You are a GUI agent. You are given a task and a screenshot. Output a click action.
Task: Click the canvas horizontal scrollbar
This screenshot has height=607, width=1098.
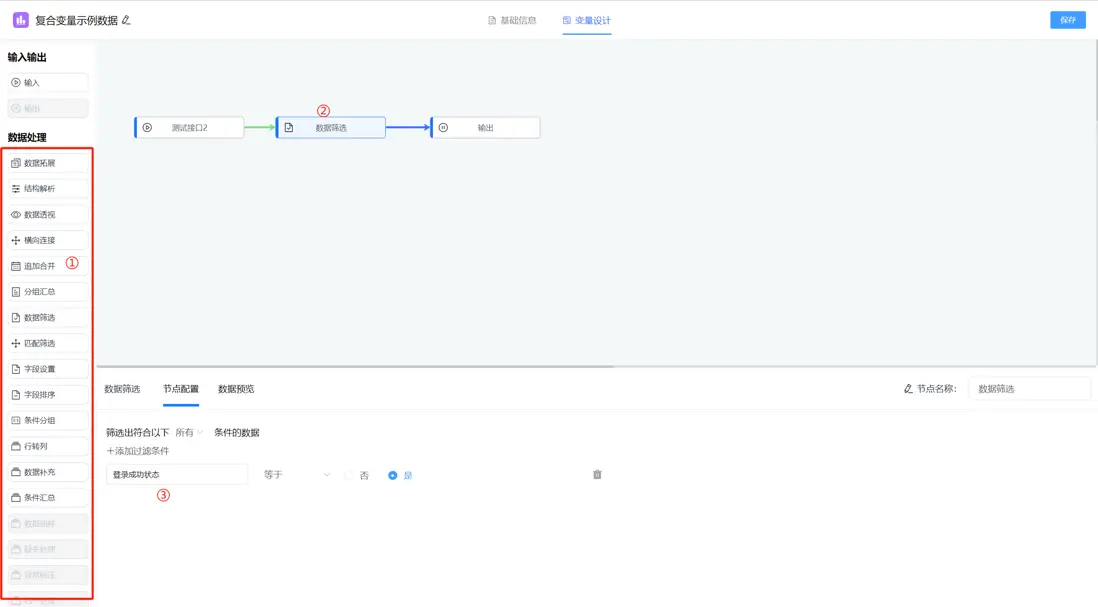[x=356, y=366]
